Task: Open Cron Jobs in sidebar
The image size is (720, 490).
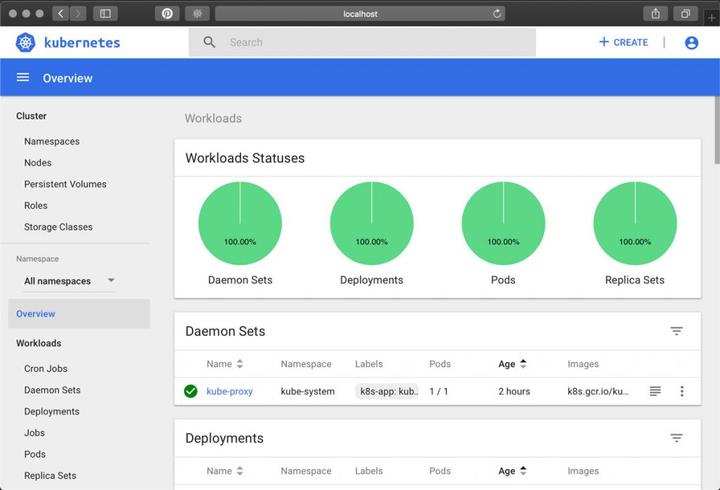Action: (x=46, y=368)
